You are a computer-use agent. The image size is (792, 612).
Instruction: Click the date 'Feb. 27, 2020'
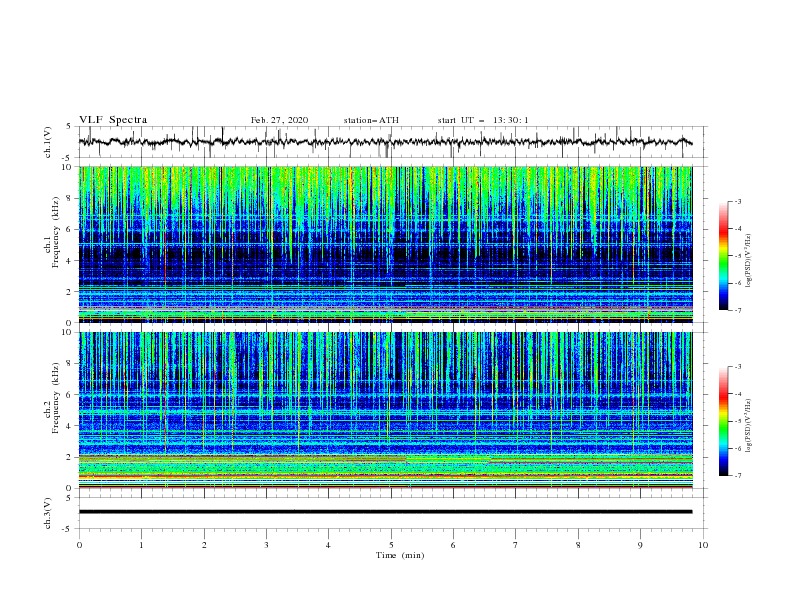point(279,120)
